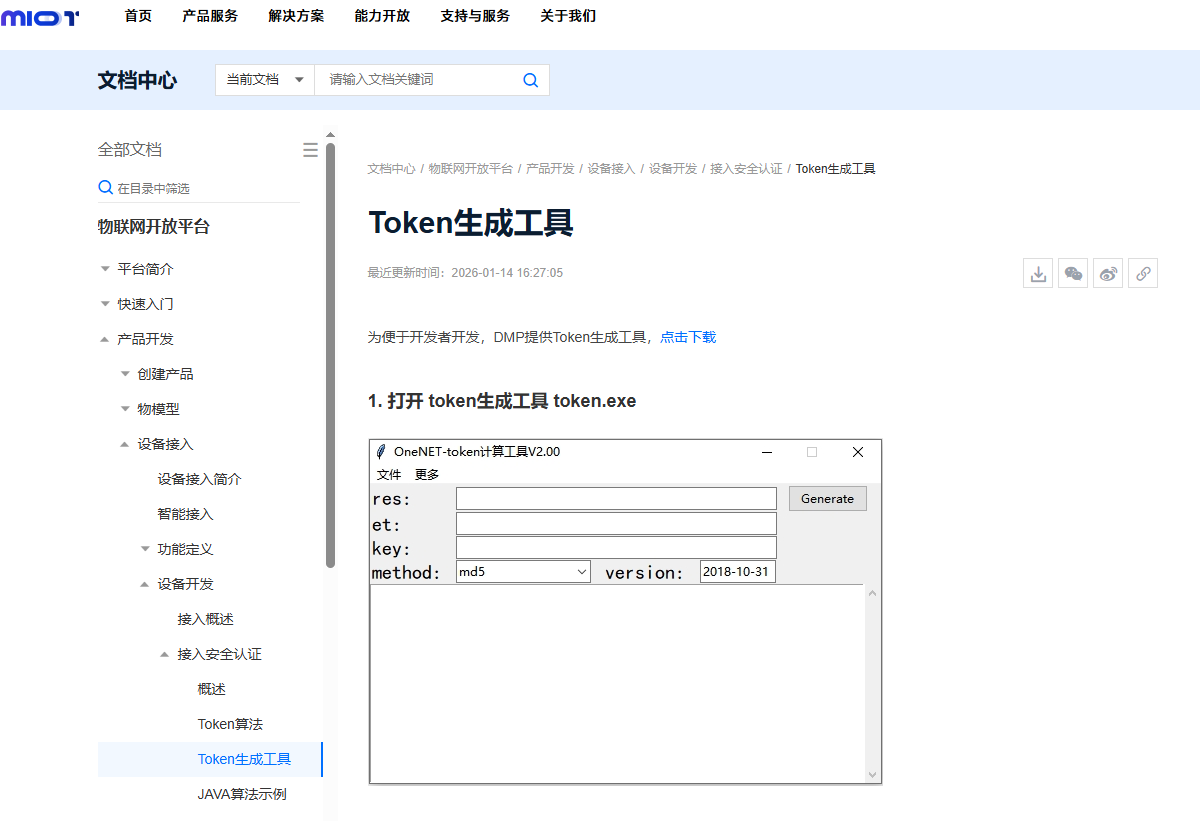Open 关于我们 menu
Viewport: 1200px width, 821px height.
pyautogui.click(x=568, y=16)
